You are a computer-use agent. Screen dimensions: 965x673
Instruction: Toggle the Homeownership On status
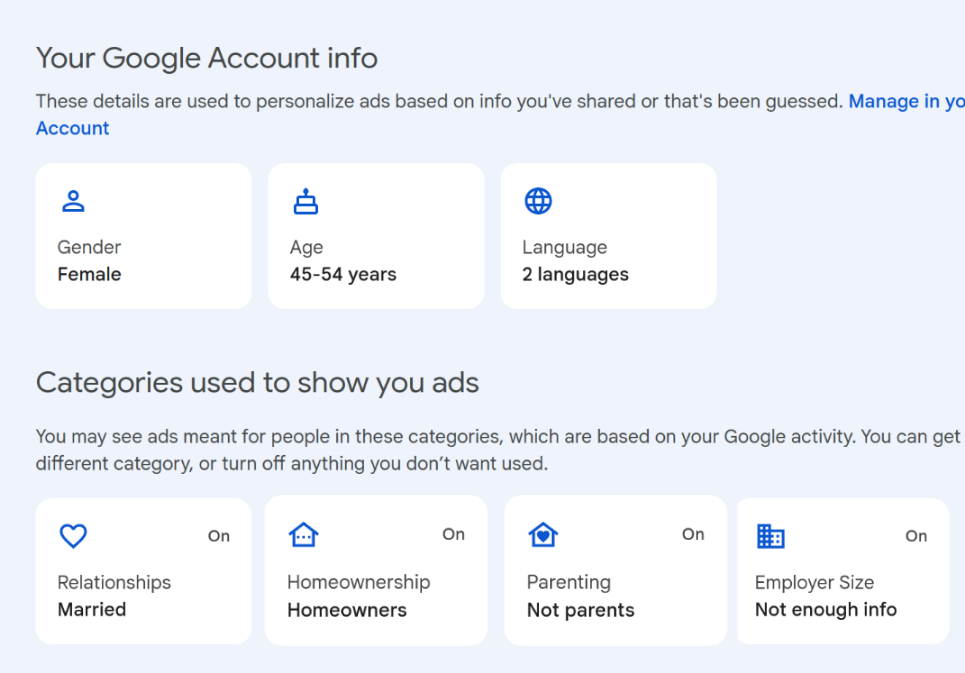(x=454, y=534)
